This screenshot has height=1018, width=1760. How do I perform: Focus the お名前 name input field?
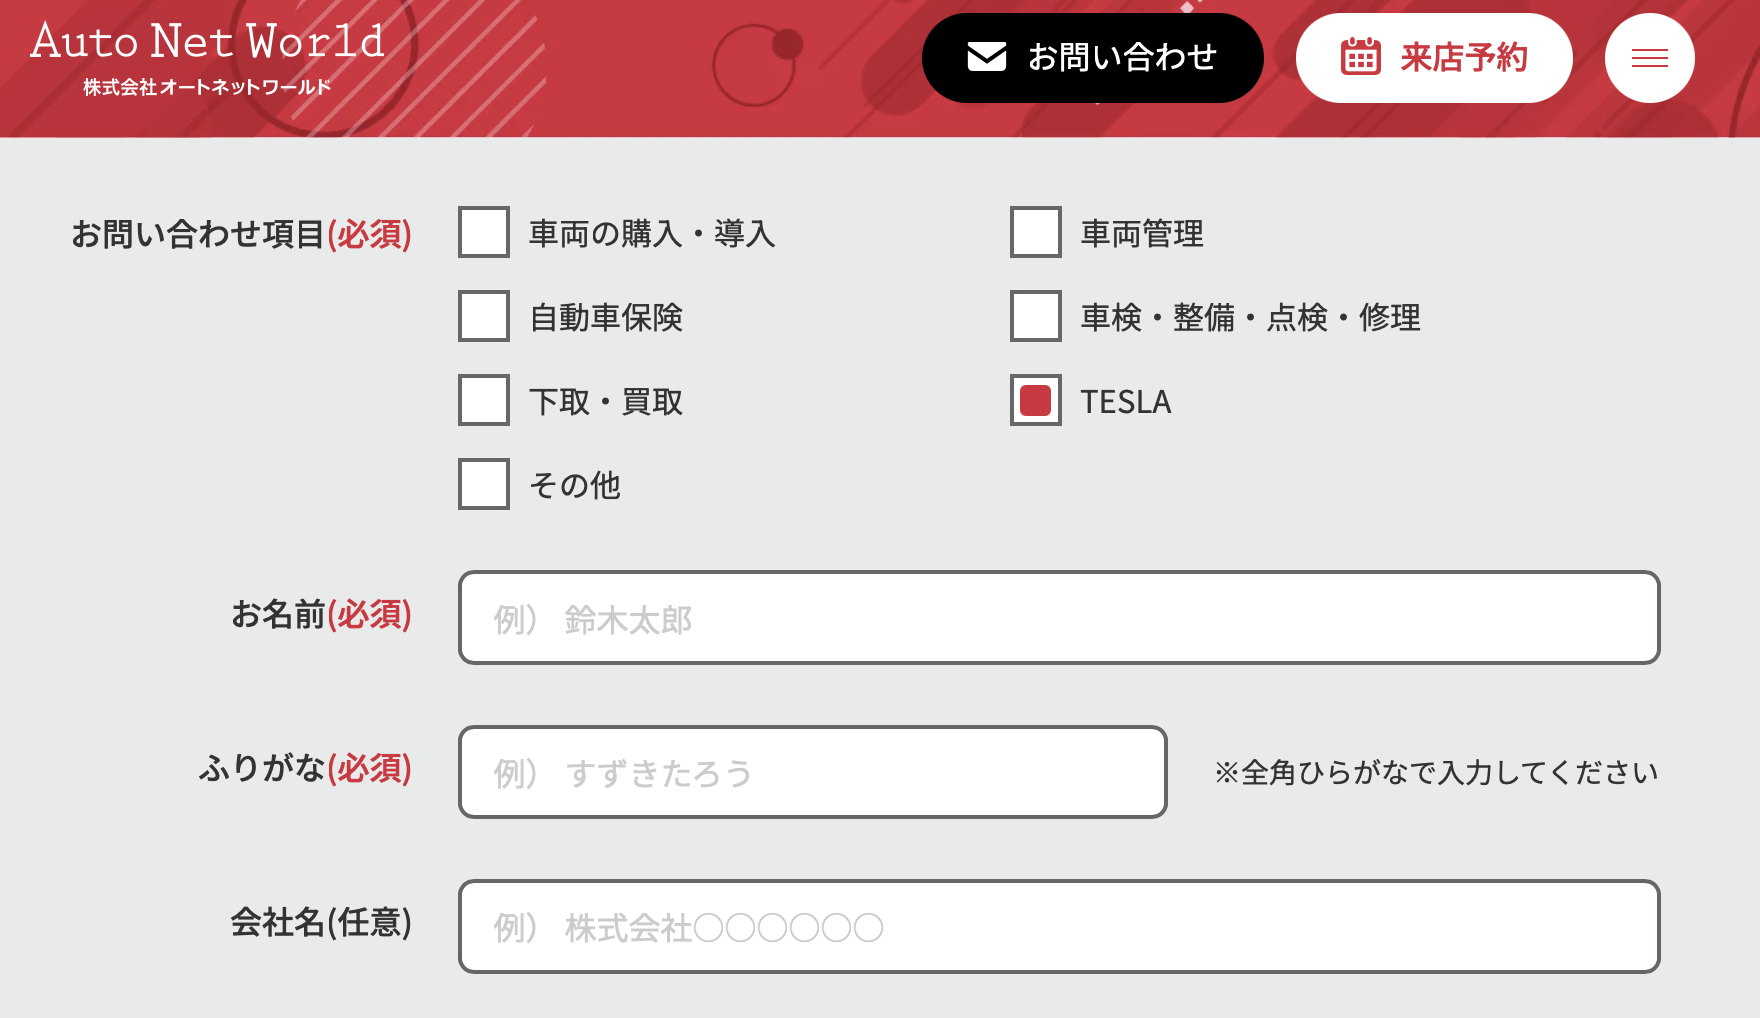coord(1059,617)
